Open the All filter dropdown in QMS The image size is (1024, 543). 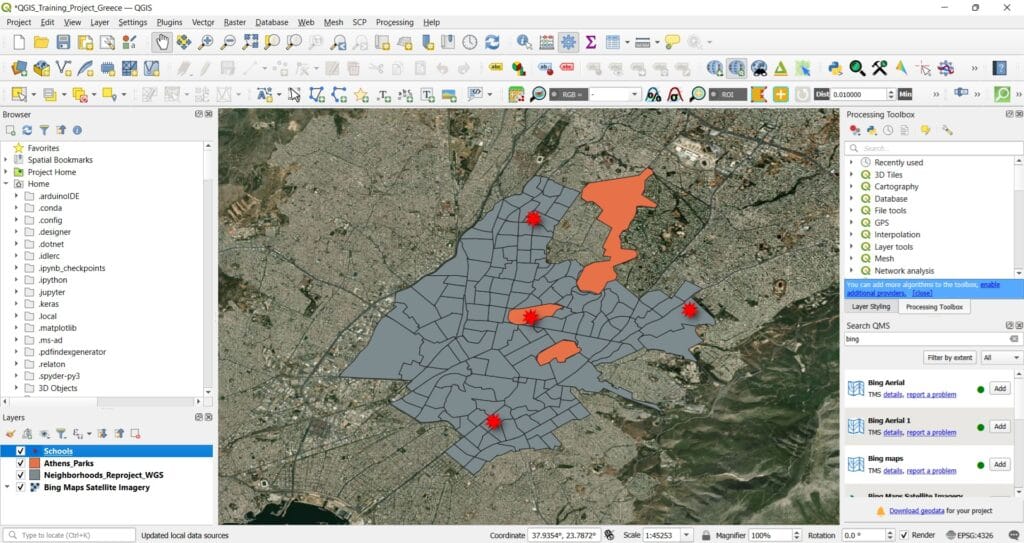1000,357
